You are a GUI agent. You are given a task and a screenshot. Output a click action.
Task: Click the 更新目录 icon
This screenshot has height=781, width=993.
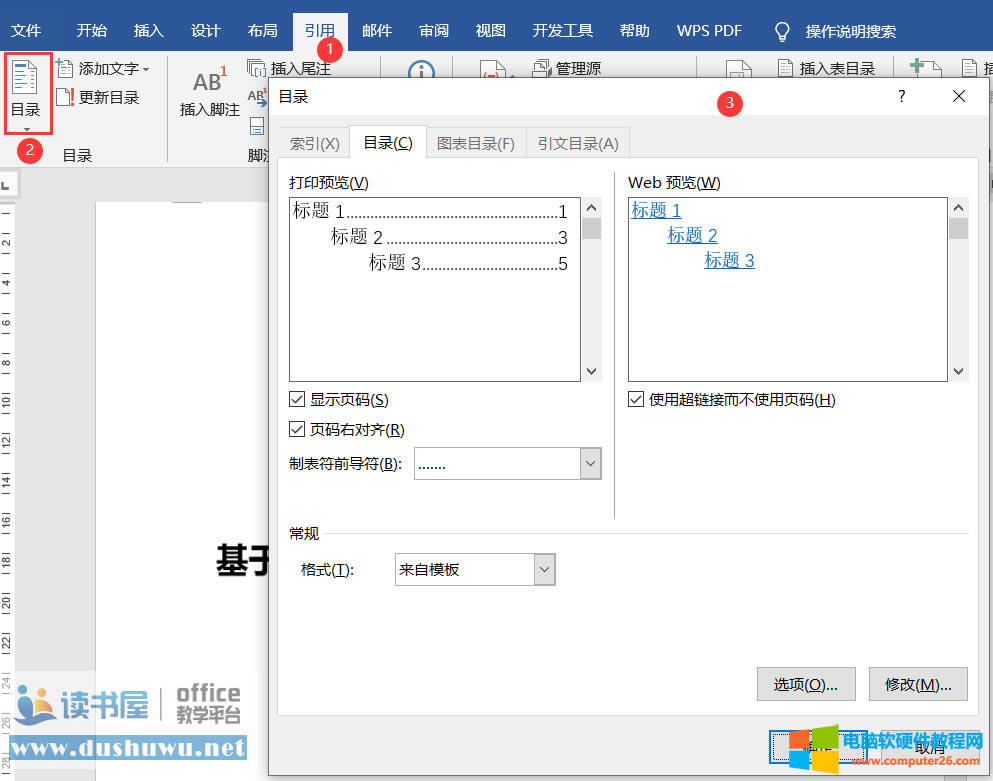[65, 97]
